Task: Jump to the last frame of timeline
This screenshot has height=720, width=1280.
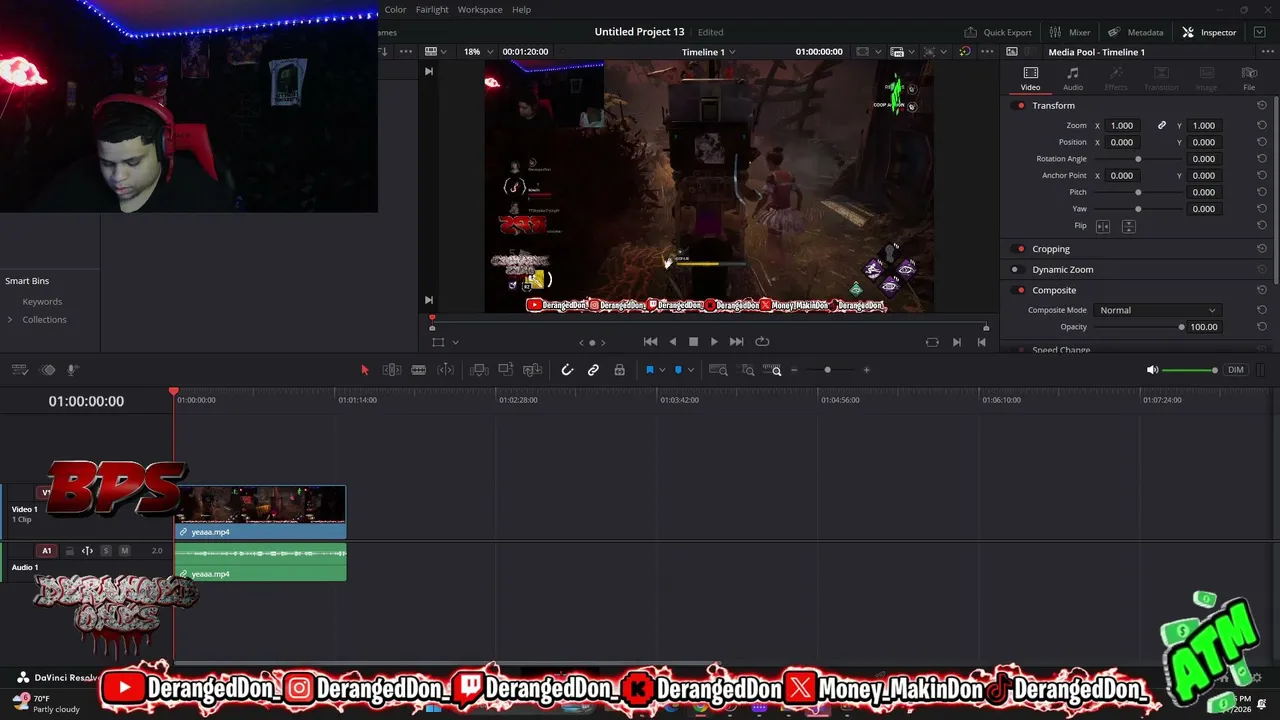Action: pyautogui.click(x=736, y=342)
